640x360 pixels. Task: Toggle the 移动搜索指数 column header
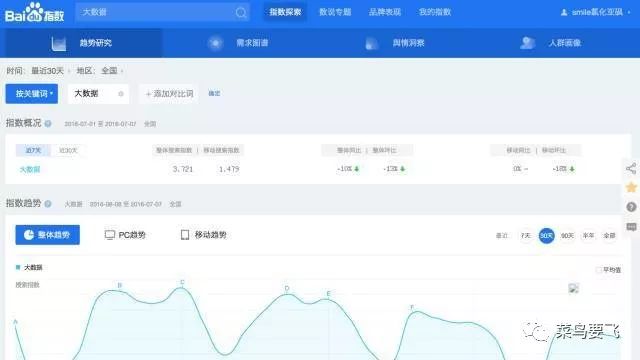pos(221,150)
